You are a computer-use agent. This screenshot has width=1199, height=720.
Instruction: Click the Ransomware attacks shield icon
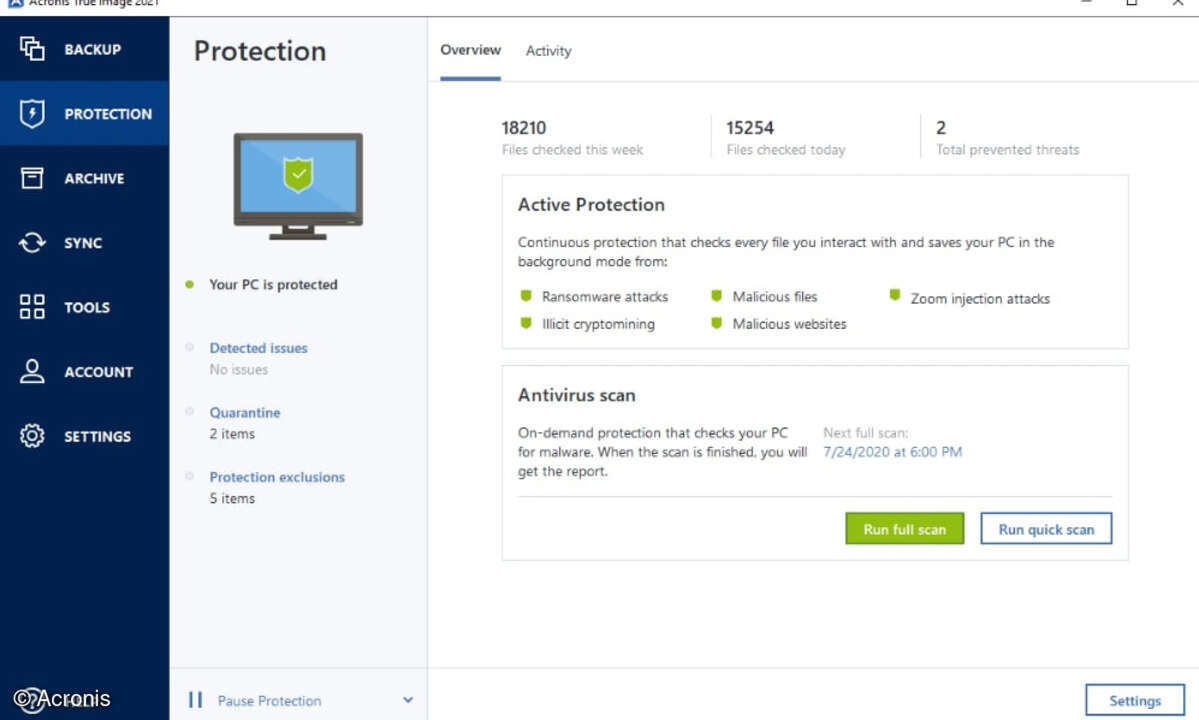525,296
